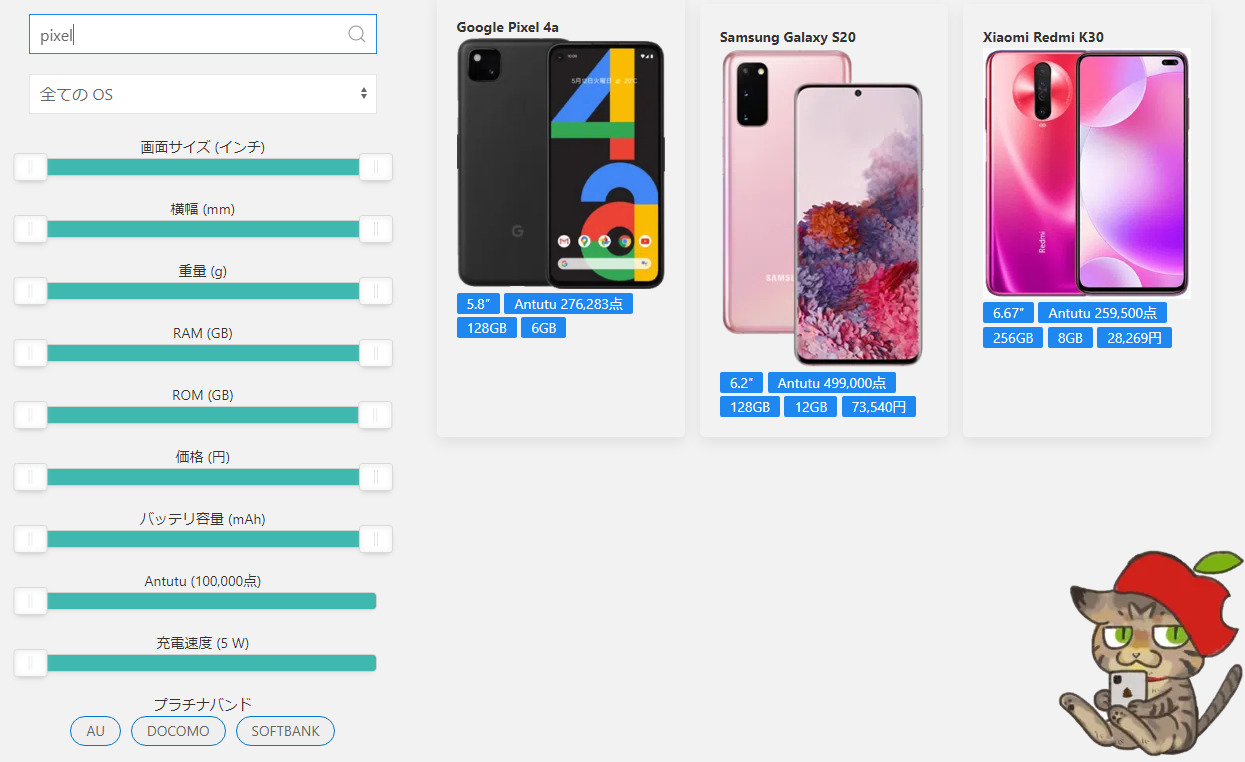Click the 充電速度 (5 W) slider handle
The image size is (1245, 762).
pyautogui.click(x=30, y=663)
